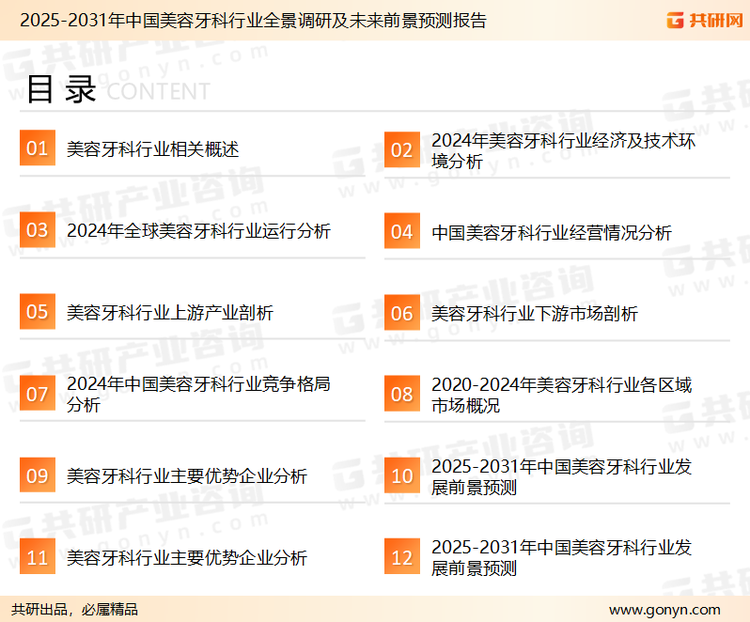The height and width of the screenshot is (622, 750).
Task: Click the orange 07 chapter badge
Action: click(37, 393)
